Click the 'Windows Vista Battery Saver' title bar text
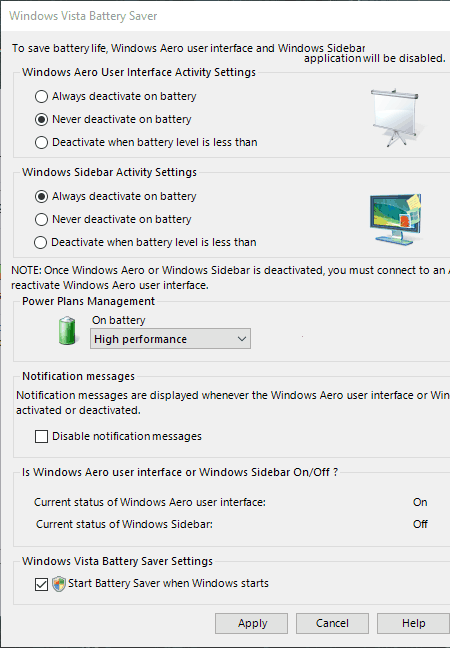450x648 pixels. click(83, 16)
